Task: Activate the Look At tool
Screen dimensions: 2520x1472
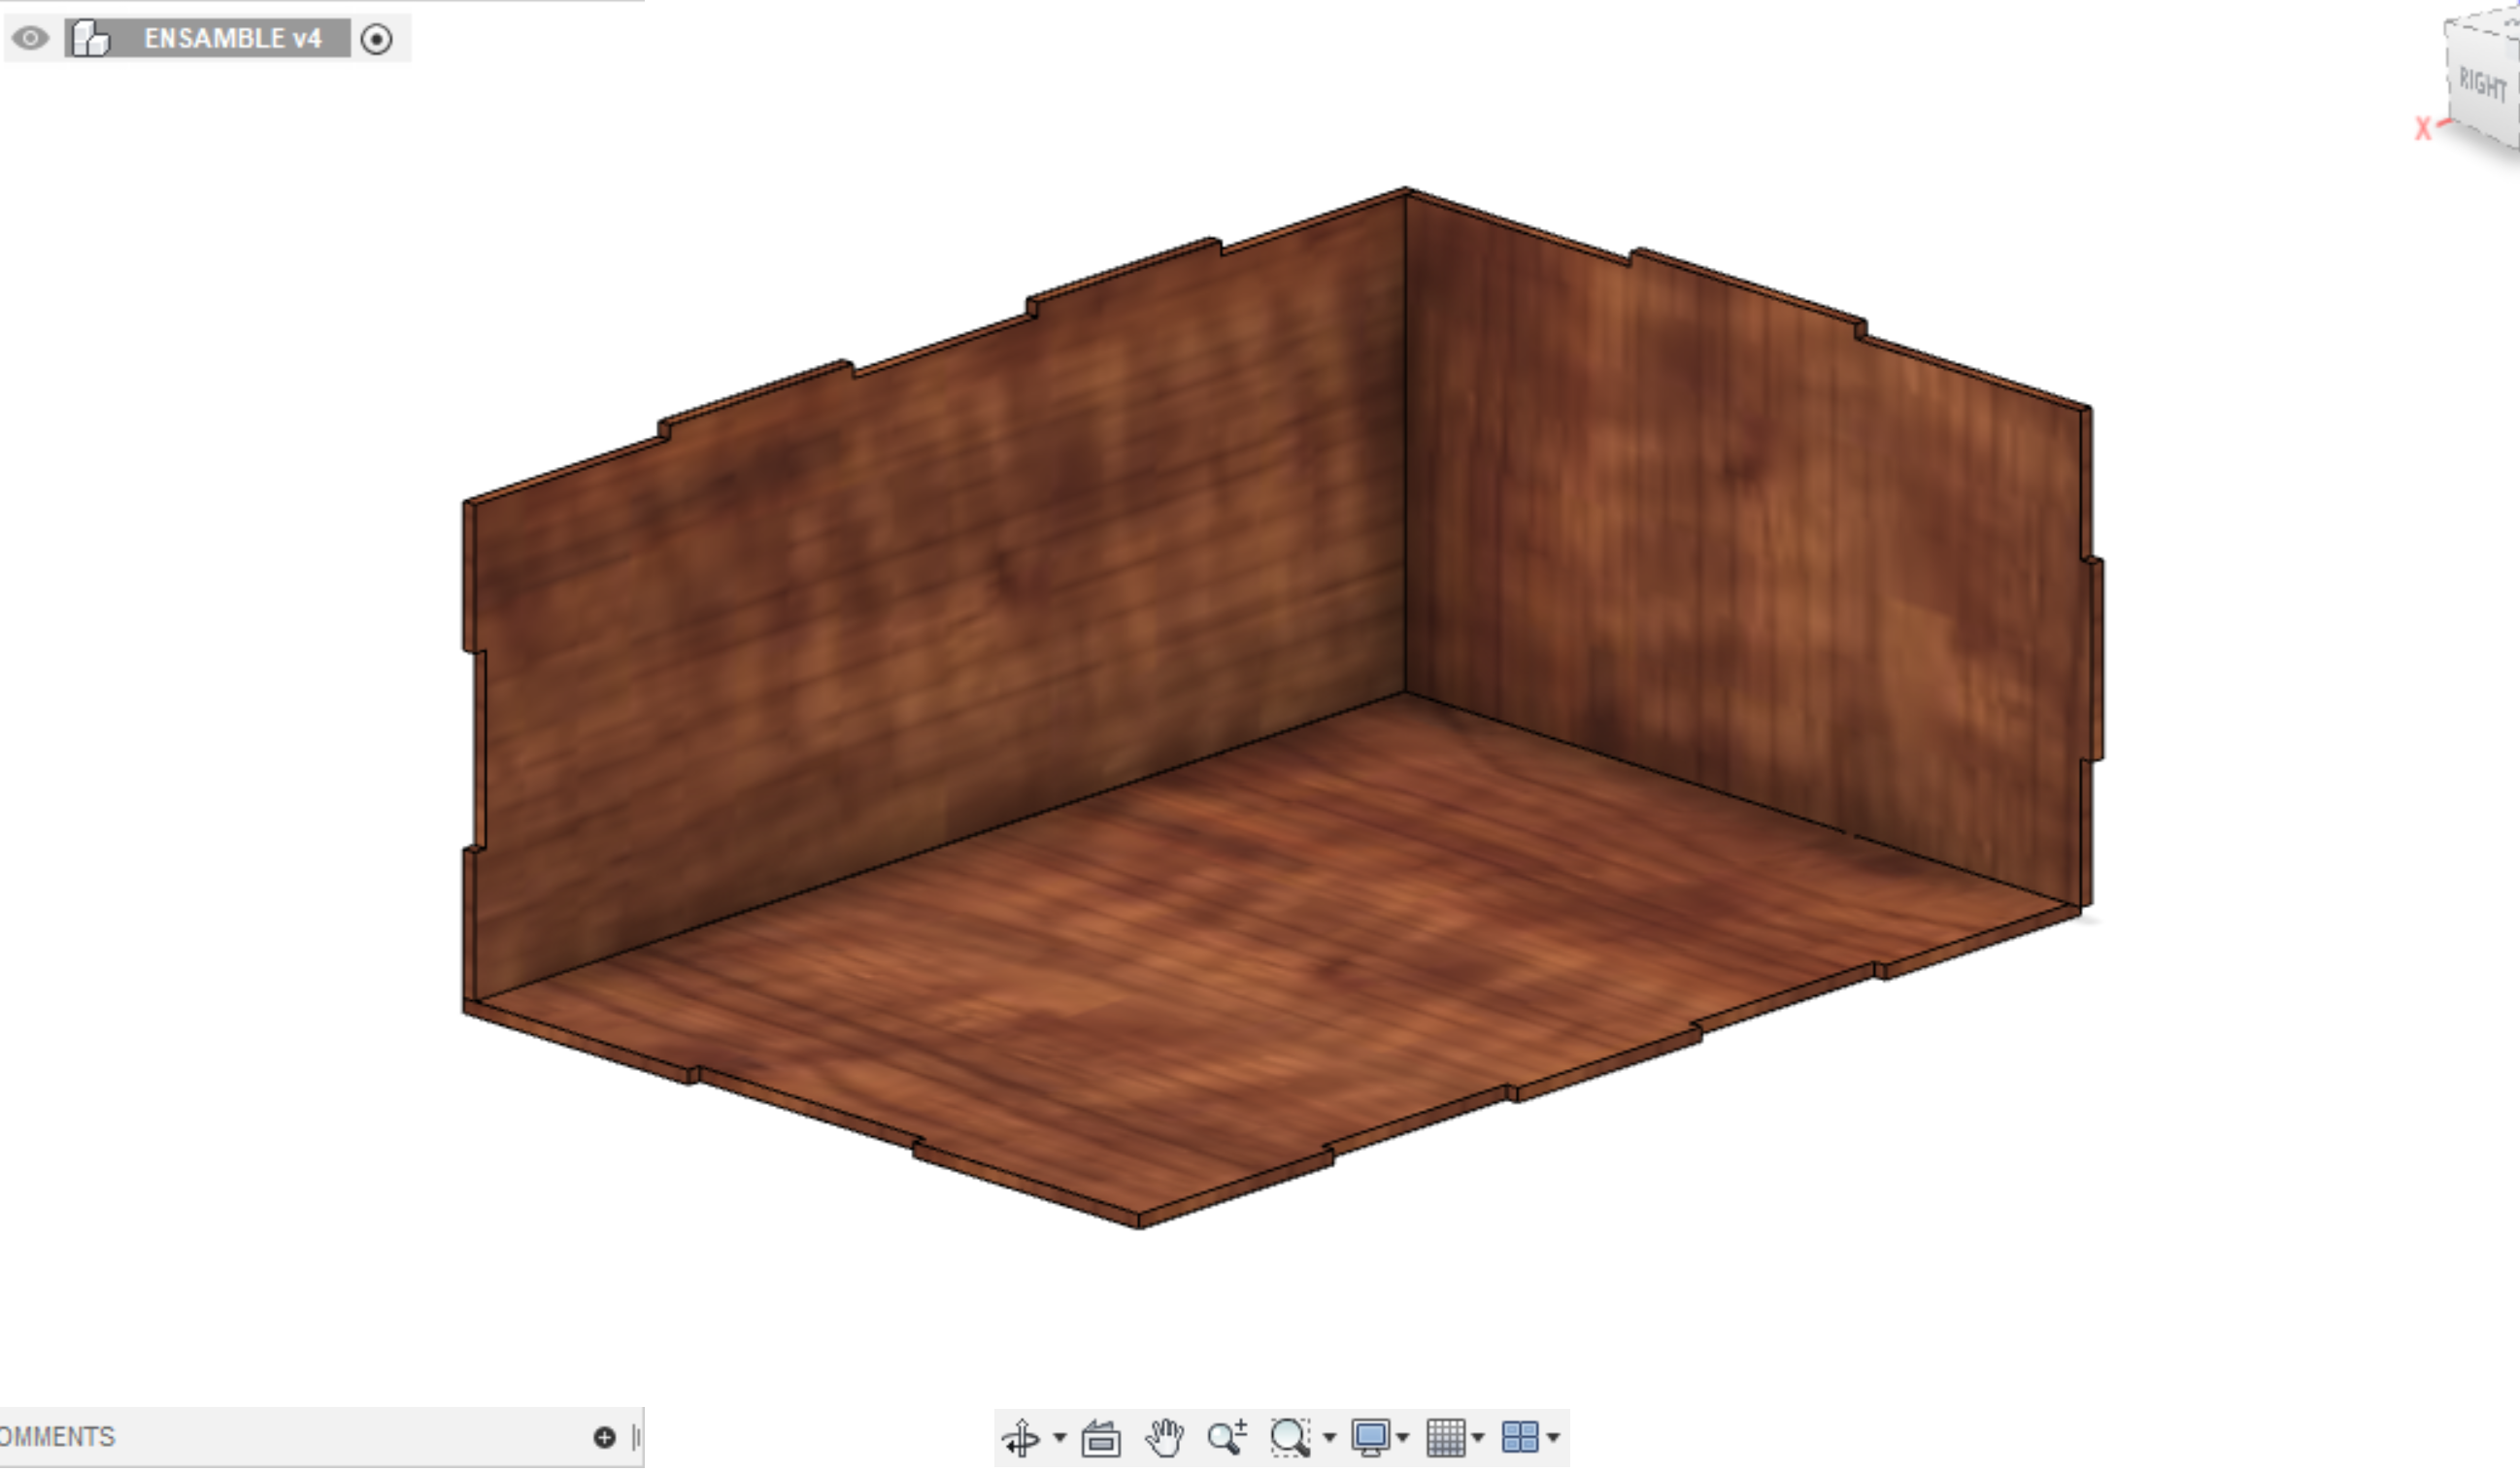Action: tap(1101, 1437)
